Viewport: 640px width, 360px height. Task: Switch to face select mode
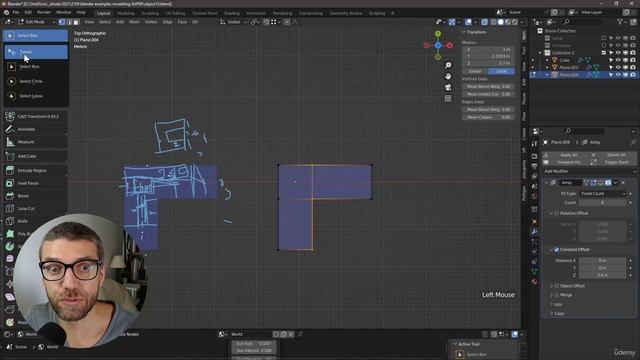(x=76, y=22)
